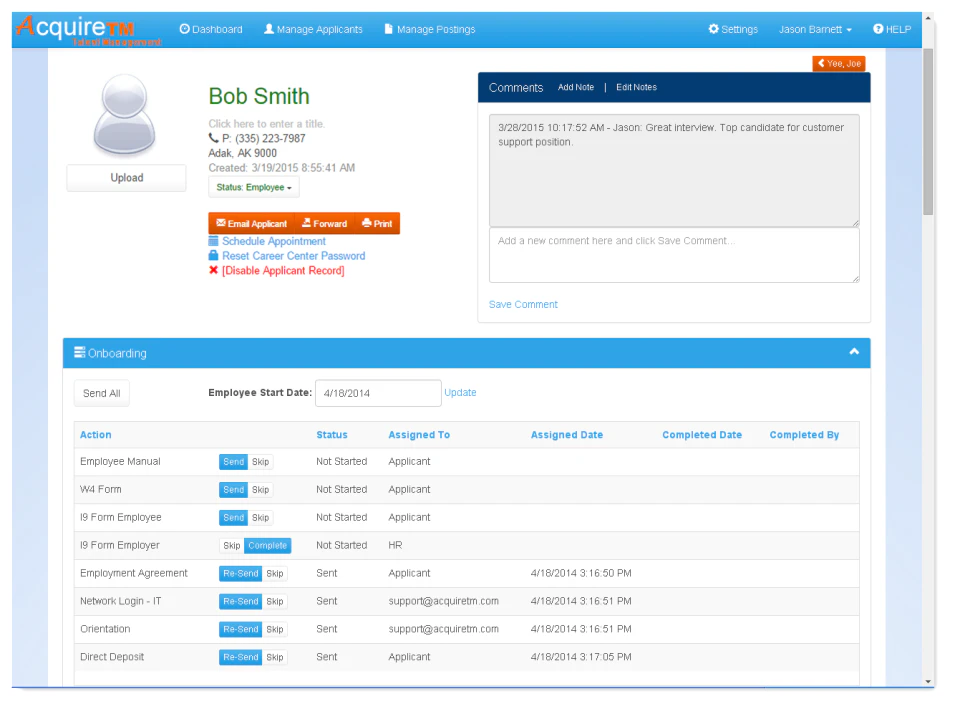Viewport: 960px width, 714px height.
Task: Open the Dashboard via its clock icon
Action: pyautogui.click(x=184, y=29)
